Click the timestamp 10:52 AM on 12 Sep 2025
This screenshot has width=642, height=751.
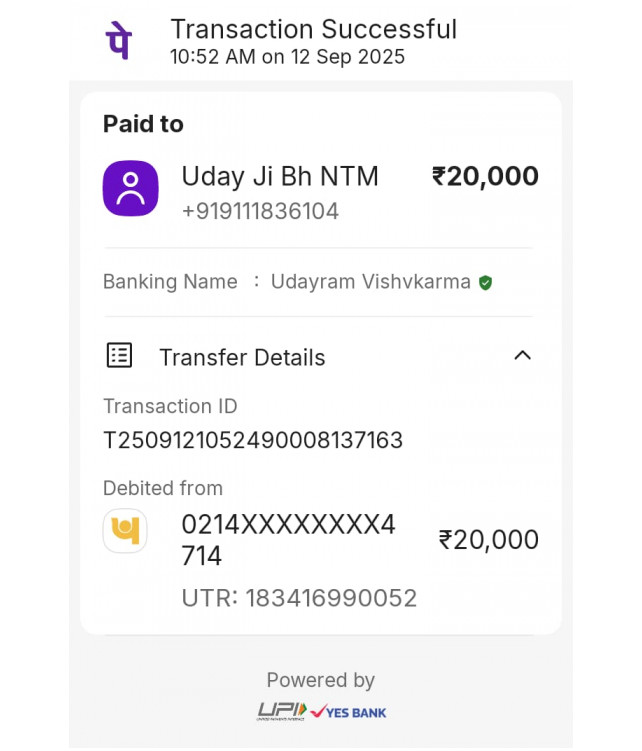click(288, 57)
